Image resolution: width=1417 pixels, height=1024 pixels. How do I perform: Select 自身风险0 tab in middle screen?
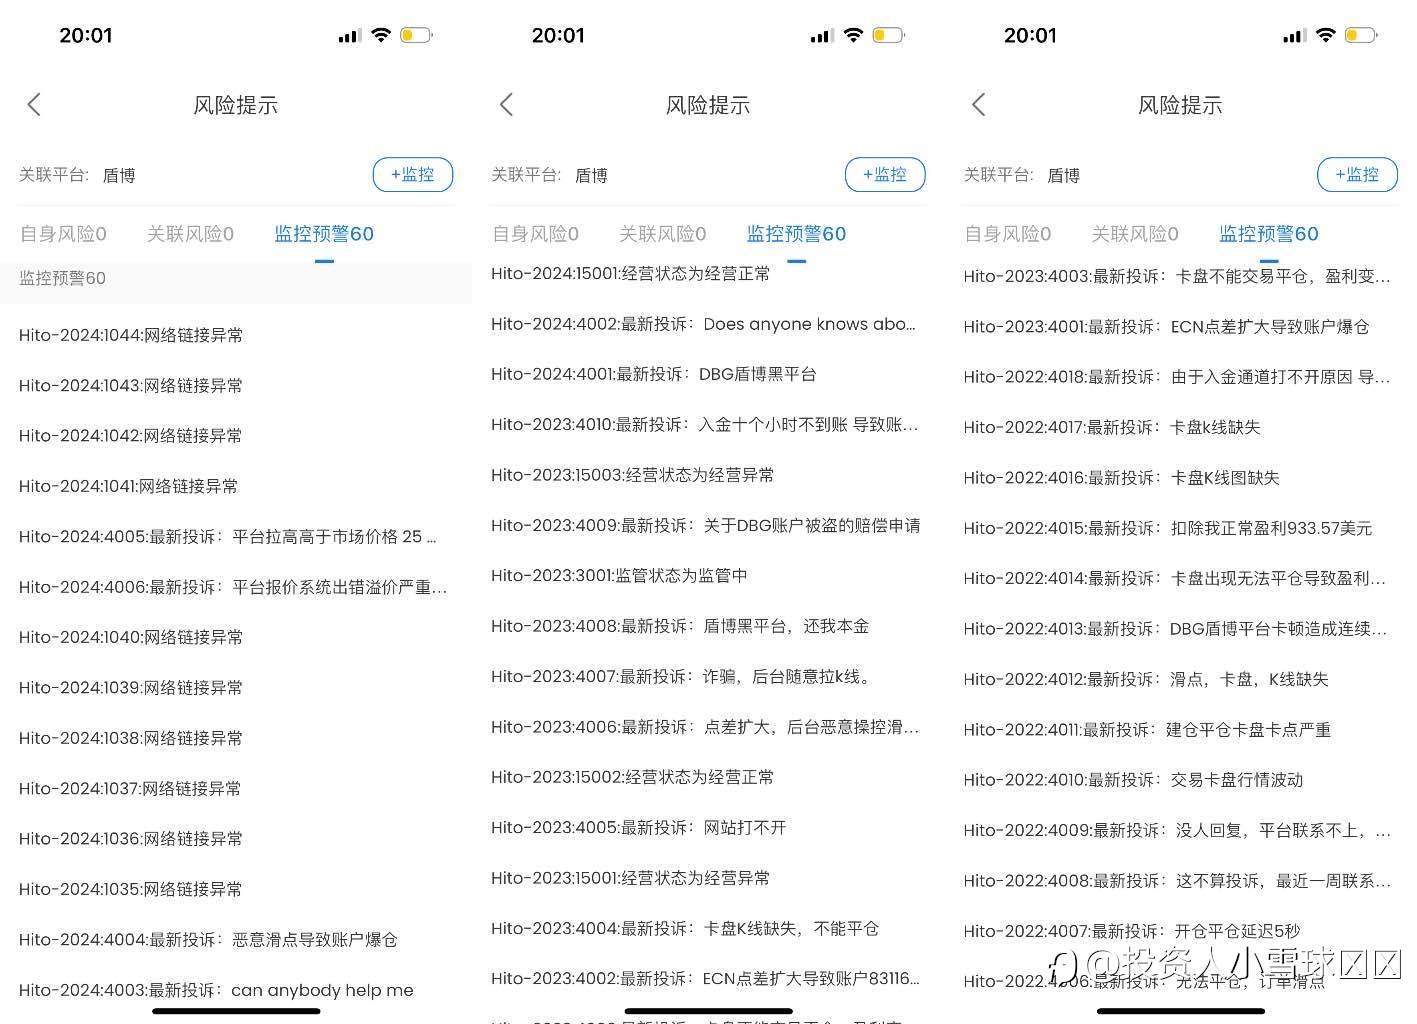[x=535, y=234]
